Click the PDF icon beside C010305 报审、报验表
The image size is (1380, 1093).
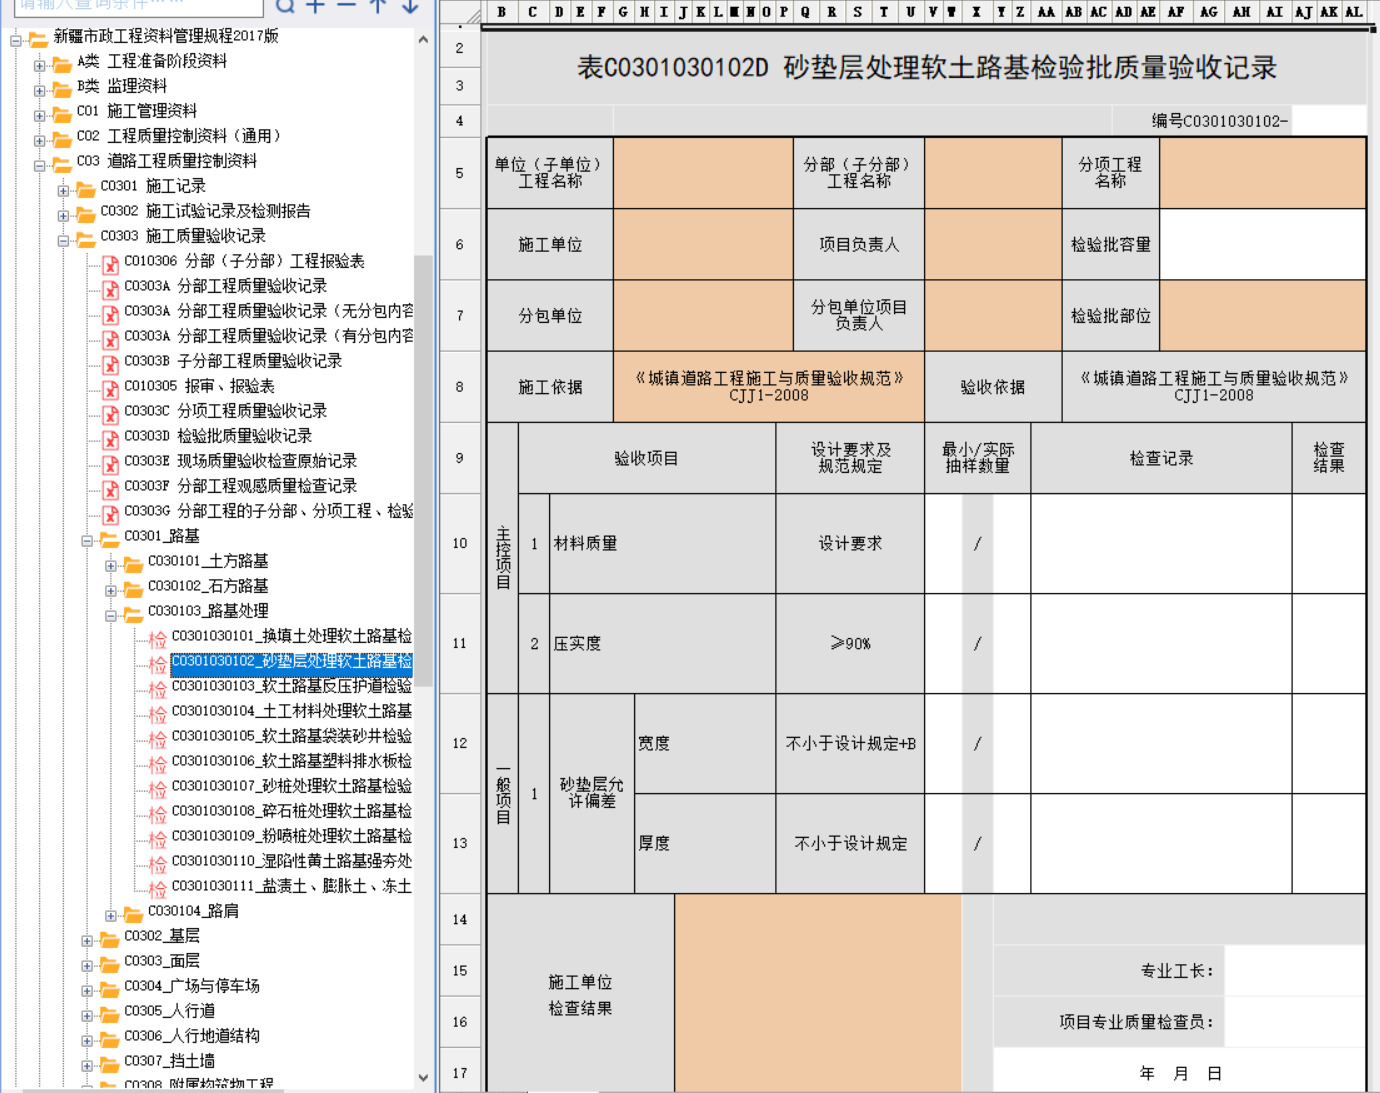coord(110,389)
